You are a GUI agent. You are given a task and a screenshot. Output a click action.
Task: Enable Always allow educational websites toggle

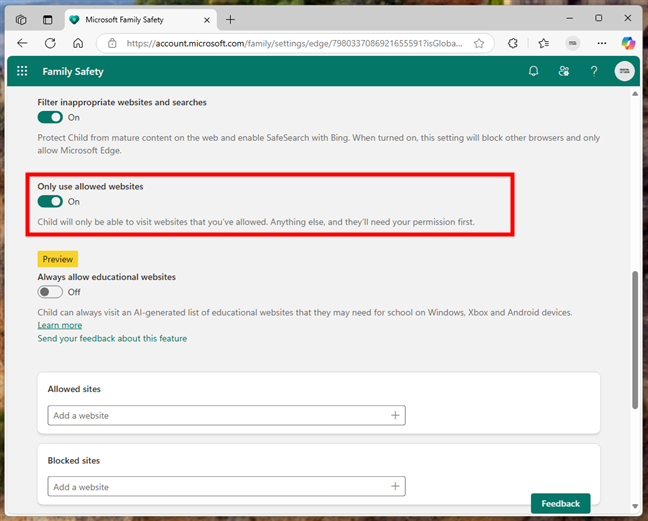(50, 292)
